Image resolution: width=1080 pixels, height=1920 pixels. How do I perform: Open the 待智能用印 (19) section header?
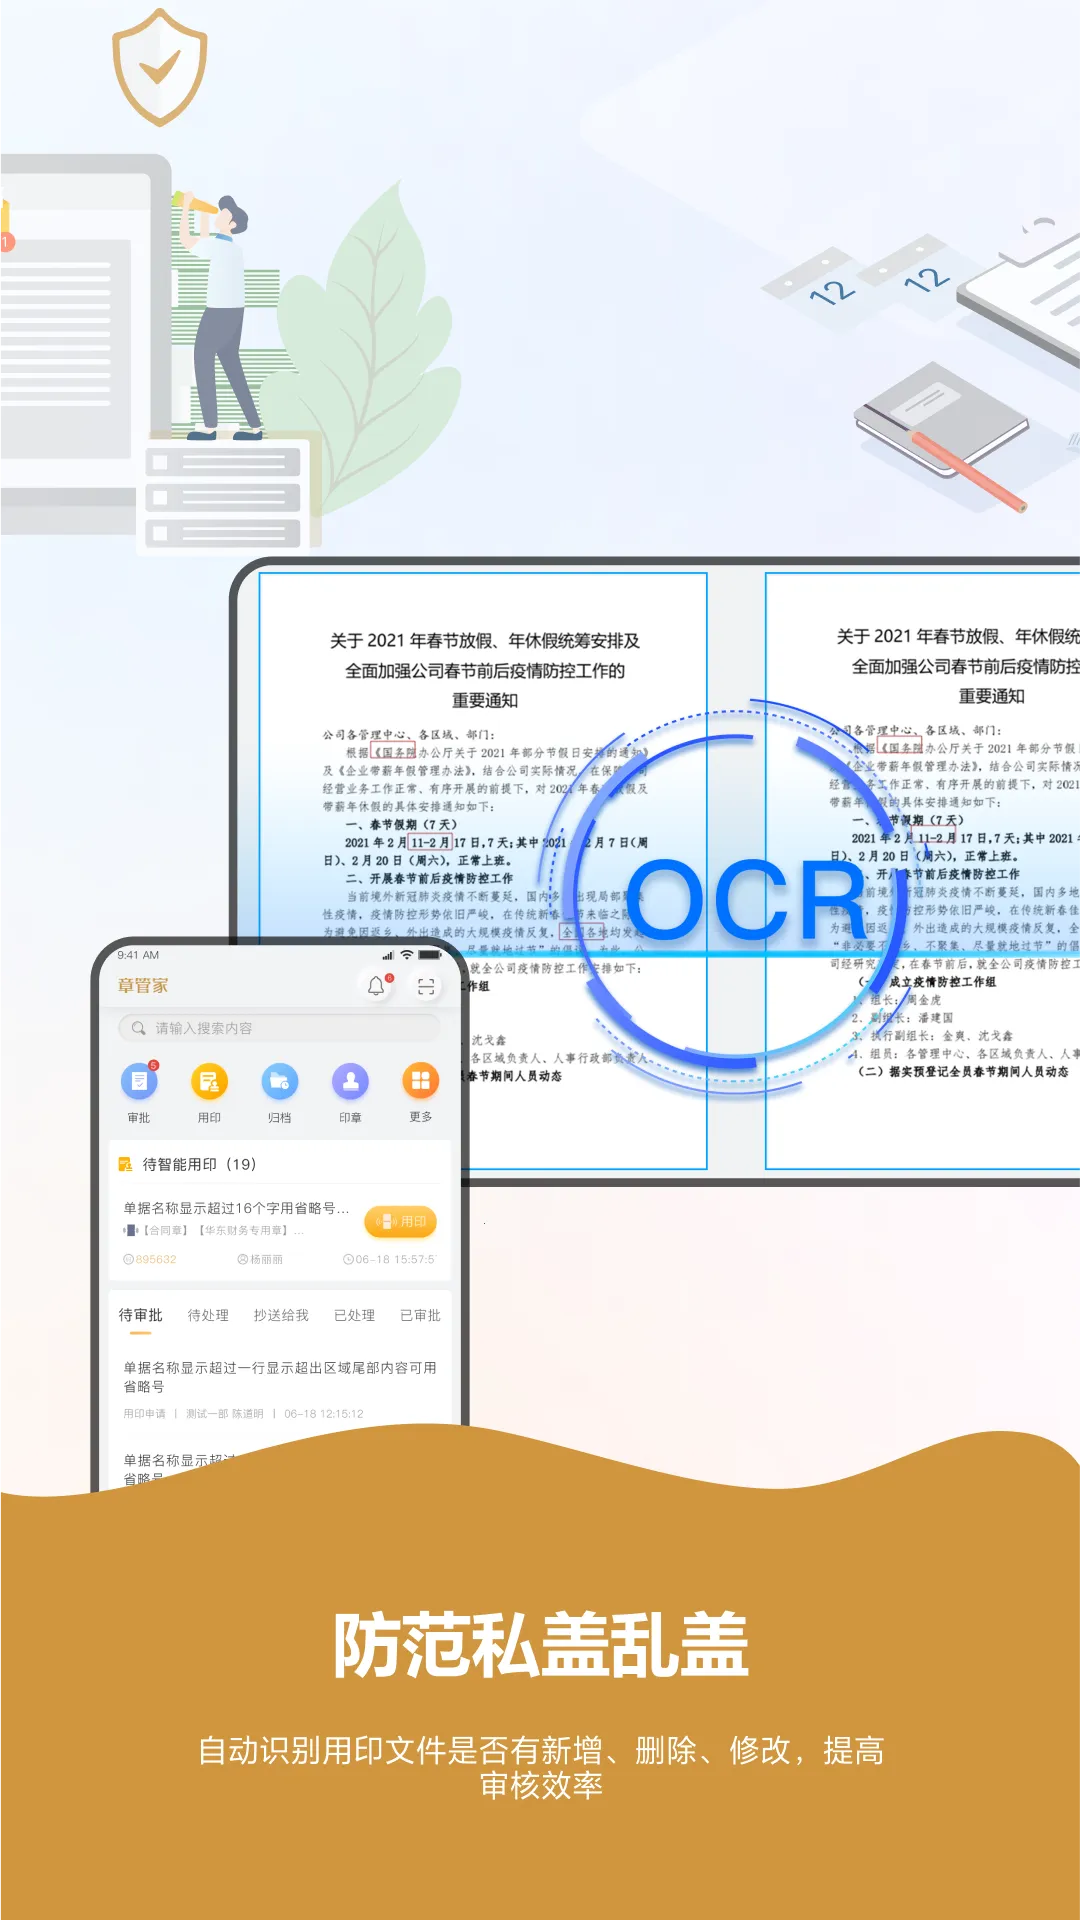click(199, 1164)
